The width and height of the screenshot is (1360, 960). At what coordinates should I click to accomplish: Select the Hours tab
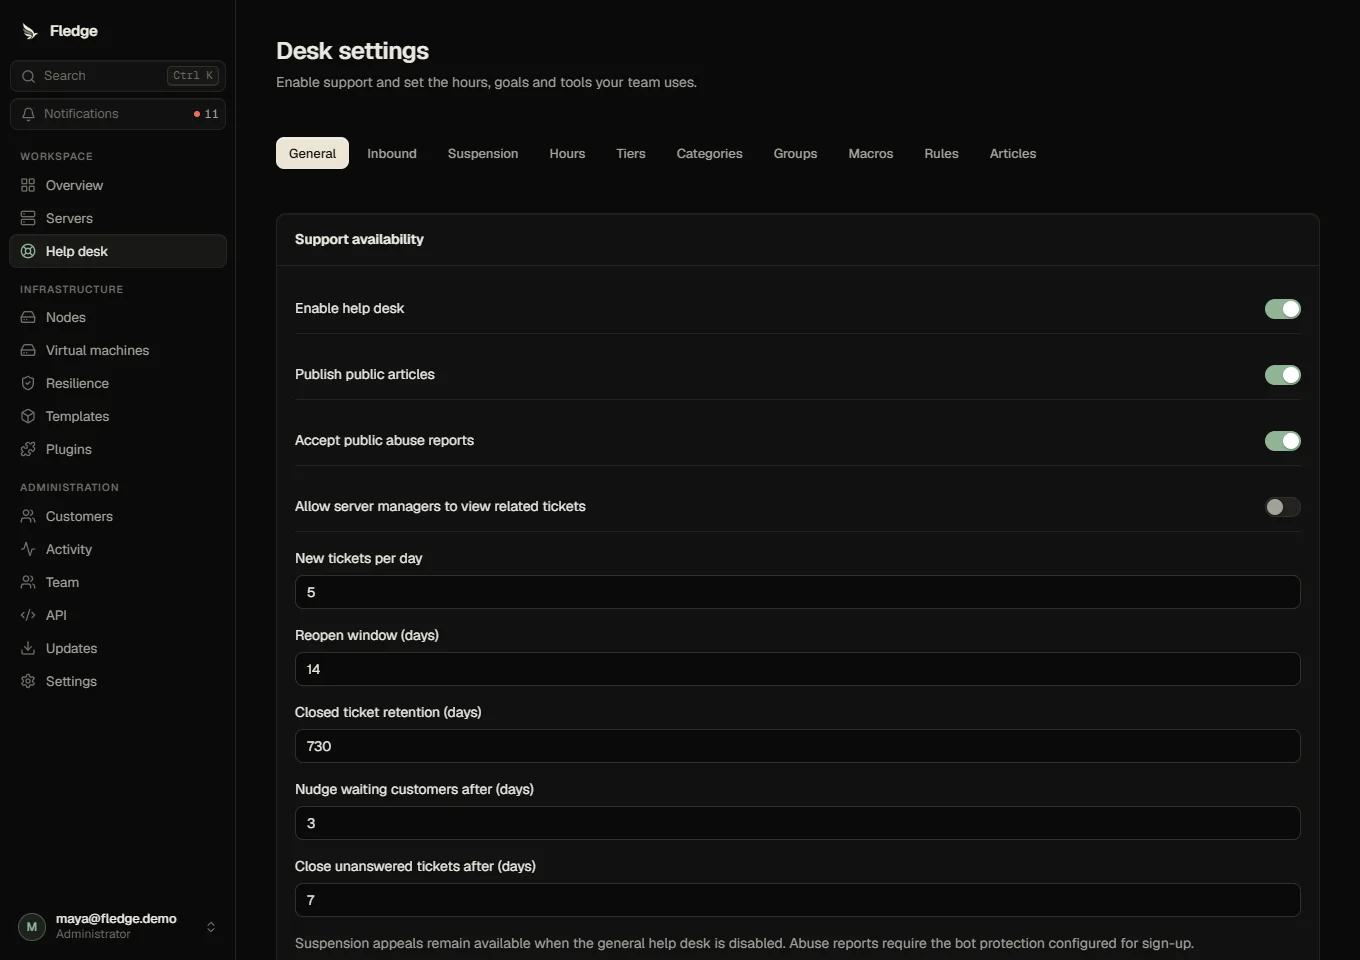coord(567,153)
